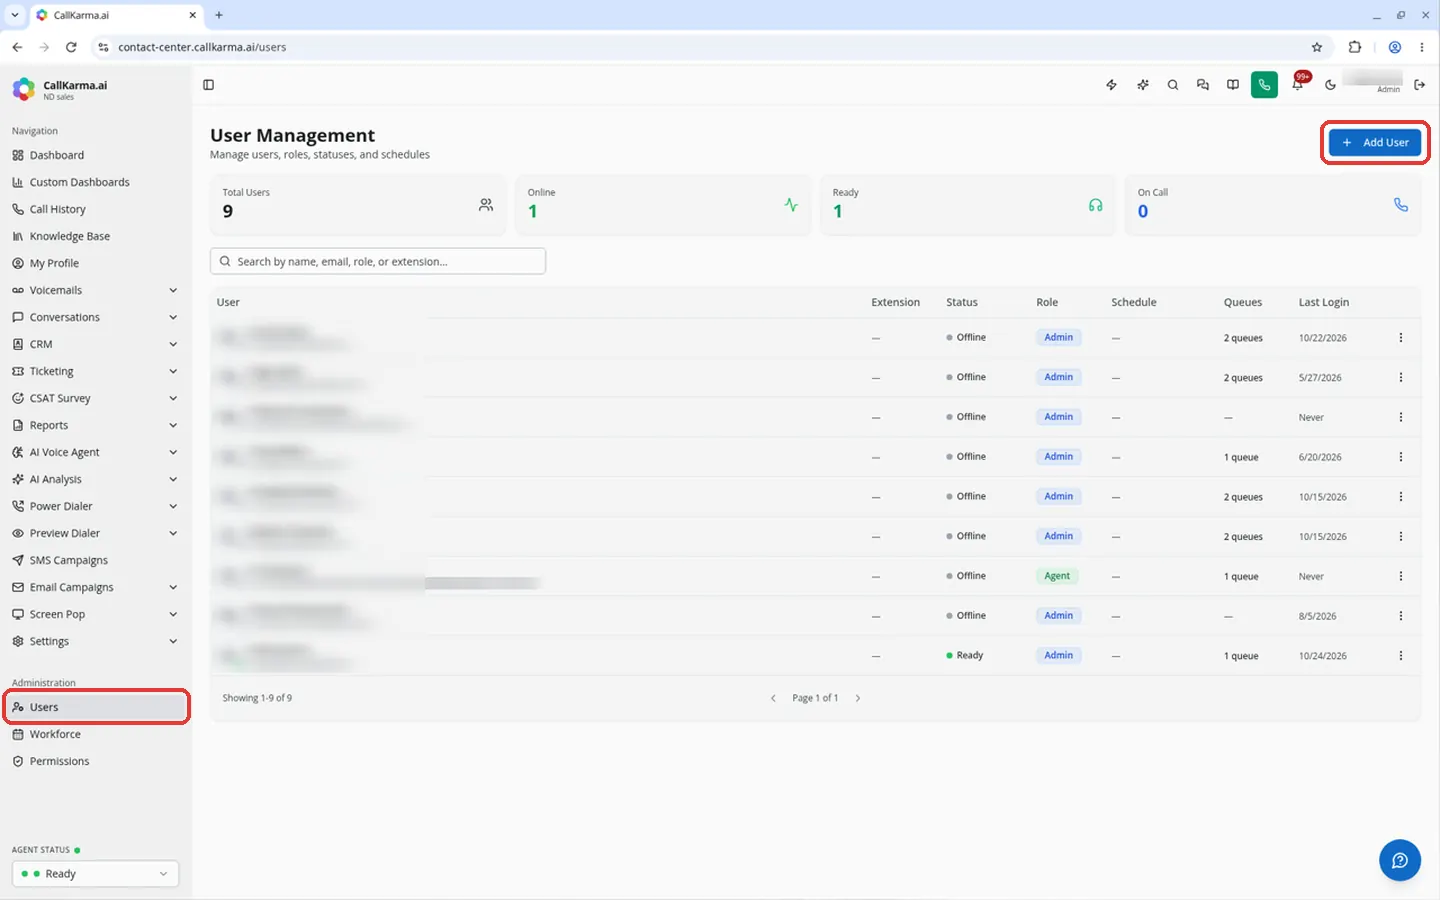Expand the Conversations menu

point(95,317)
